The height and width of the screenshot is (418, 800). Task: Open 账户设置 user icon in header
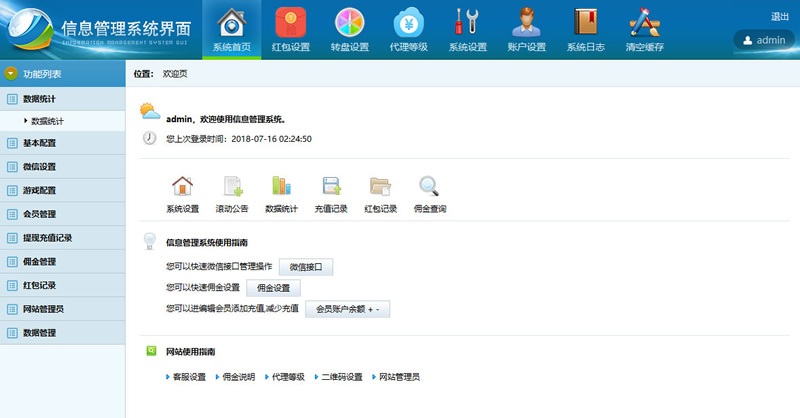(526, 22)
